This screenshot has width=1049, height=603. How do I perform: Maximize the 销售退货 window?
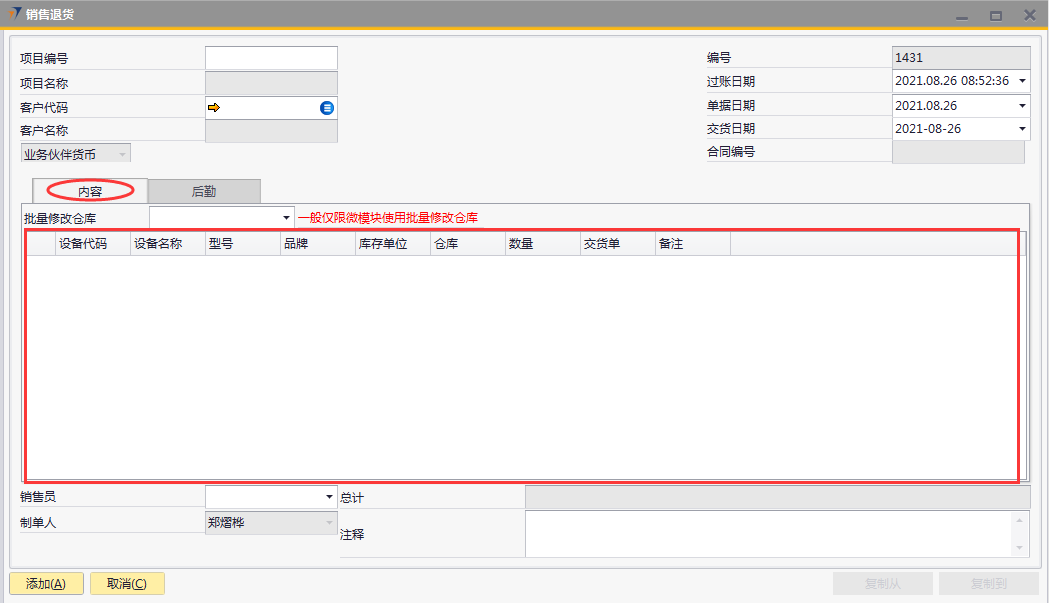(995, 16)
